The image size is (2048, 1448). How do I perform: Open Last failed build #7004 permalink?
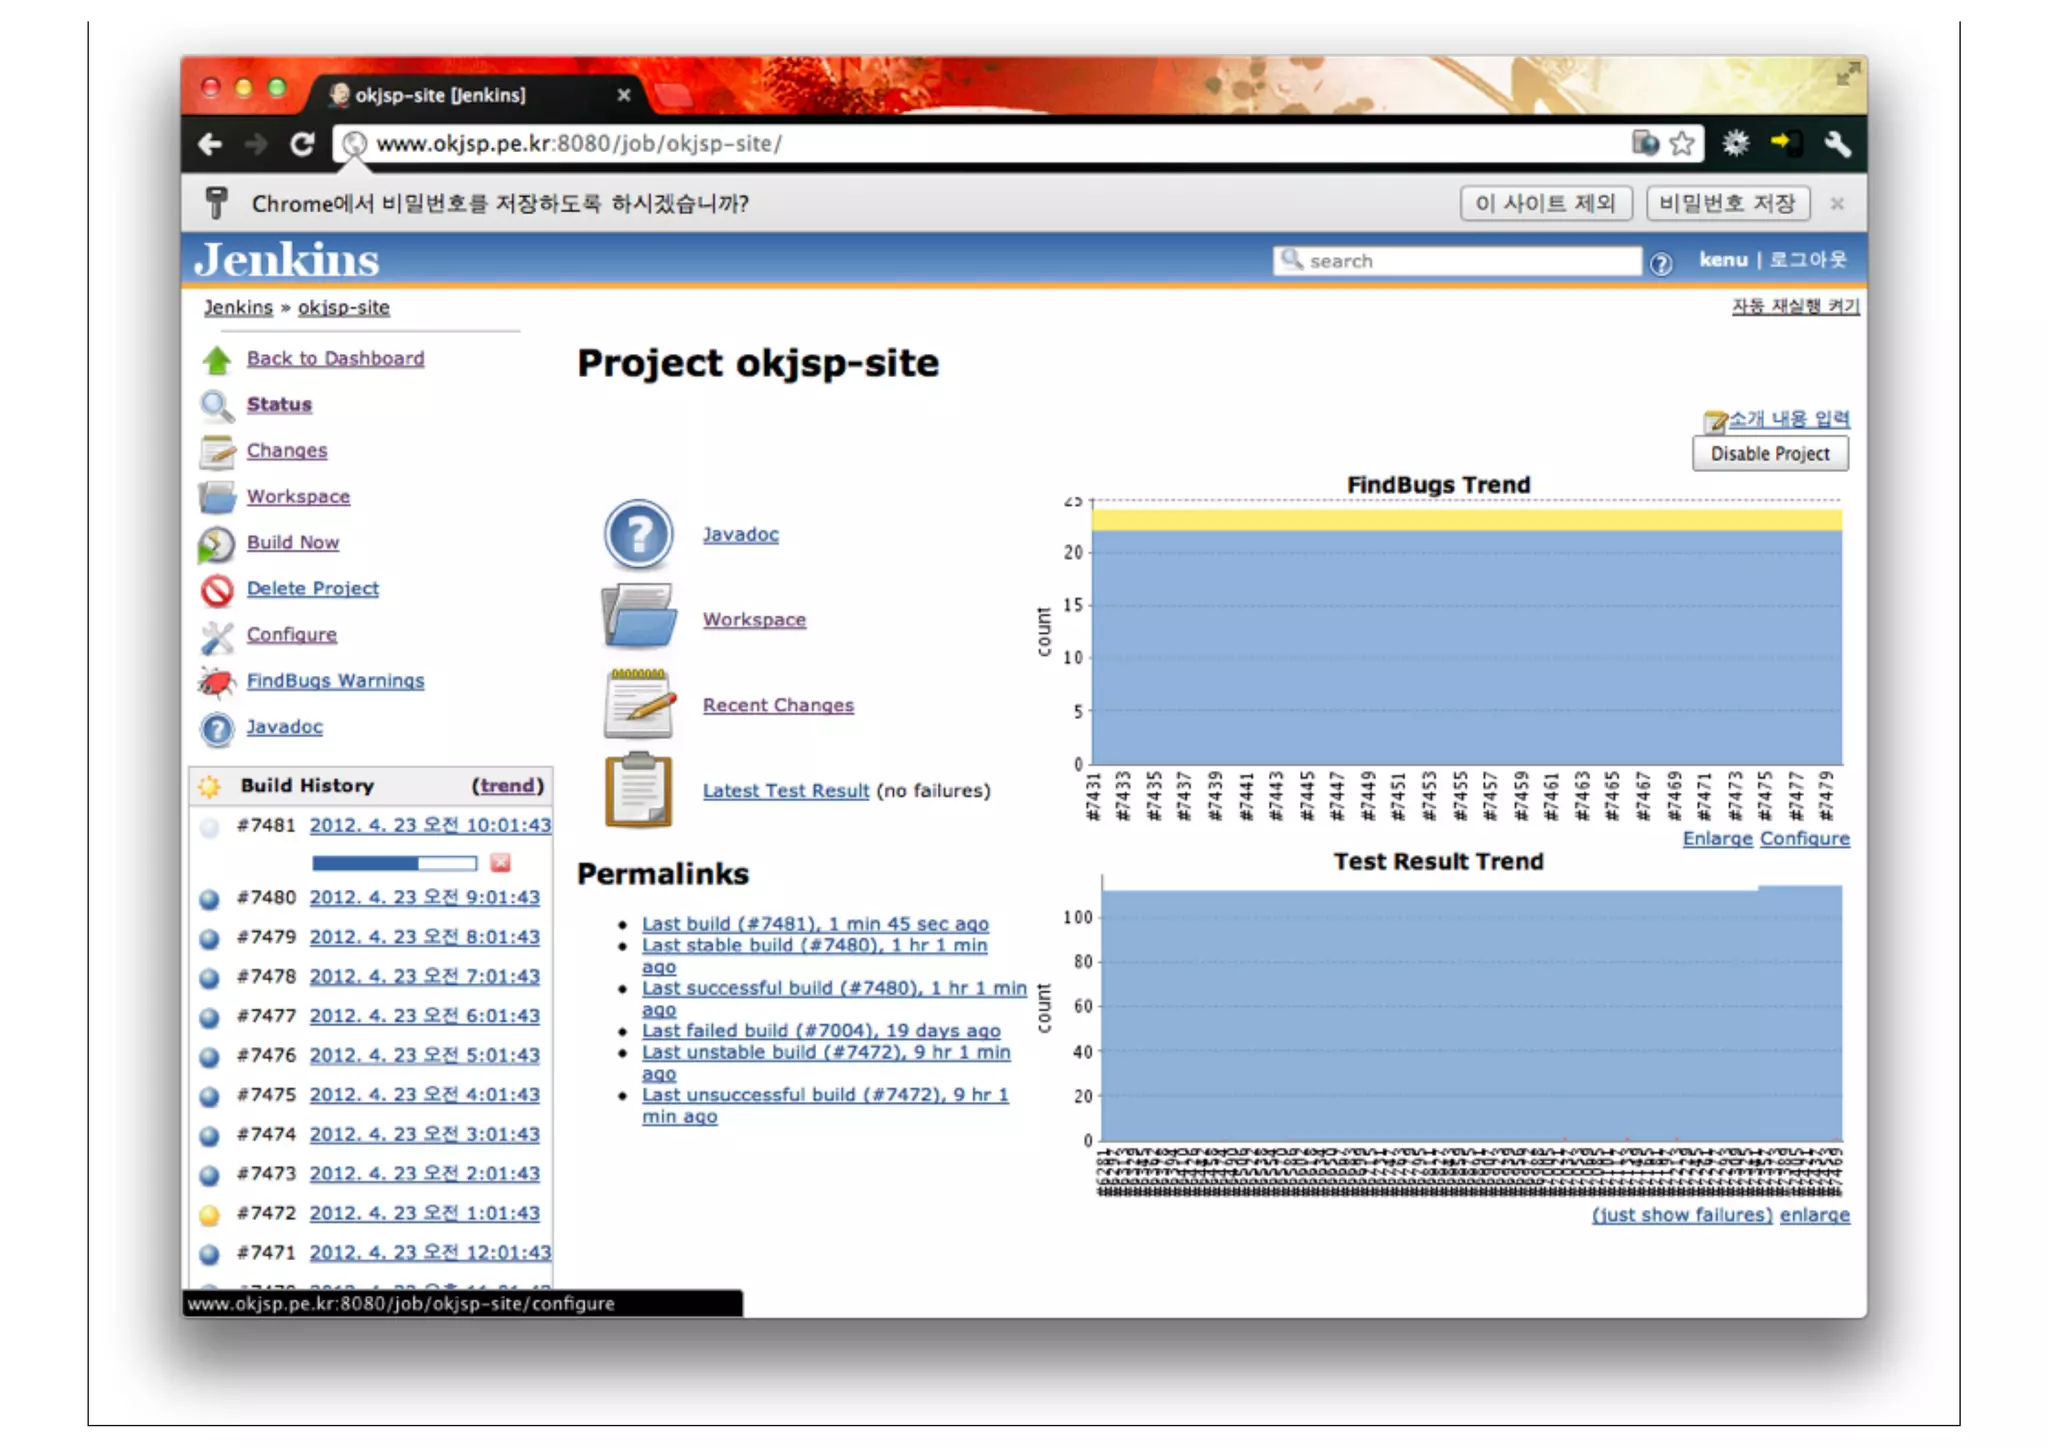point(820,1030)
